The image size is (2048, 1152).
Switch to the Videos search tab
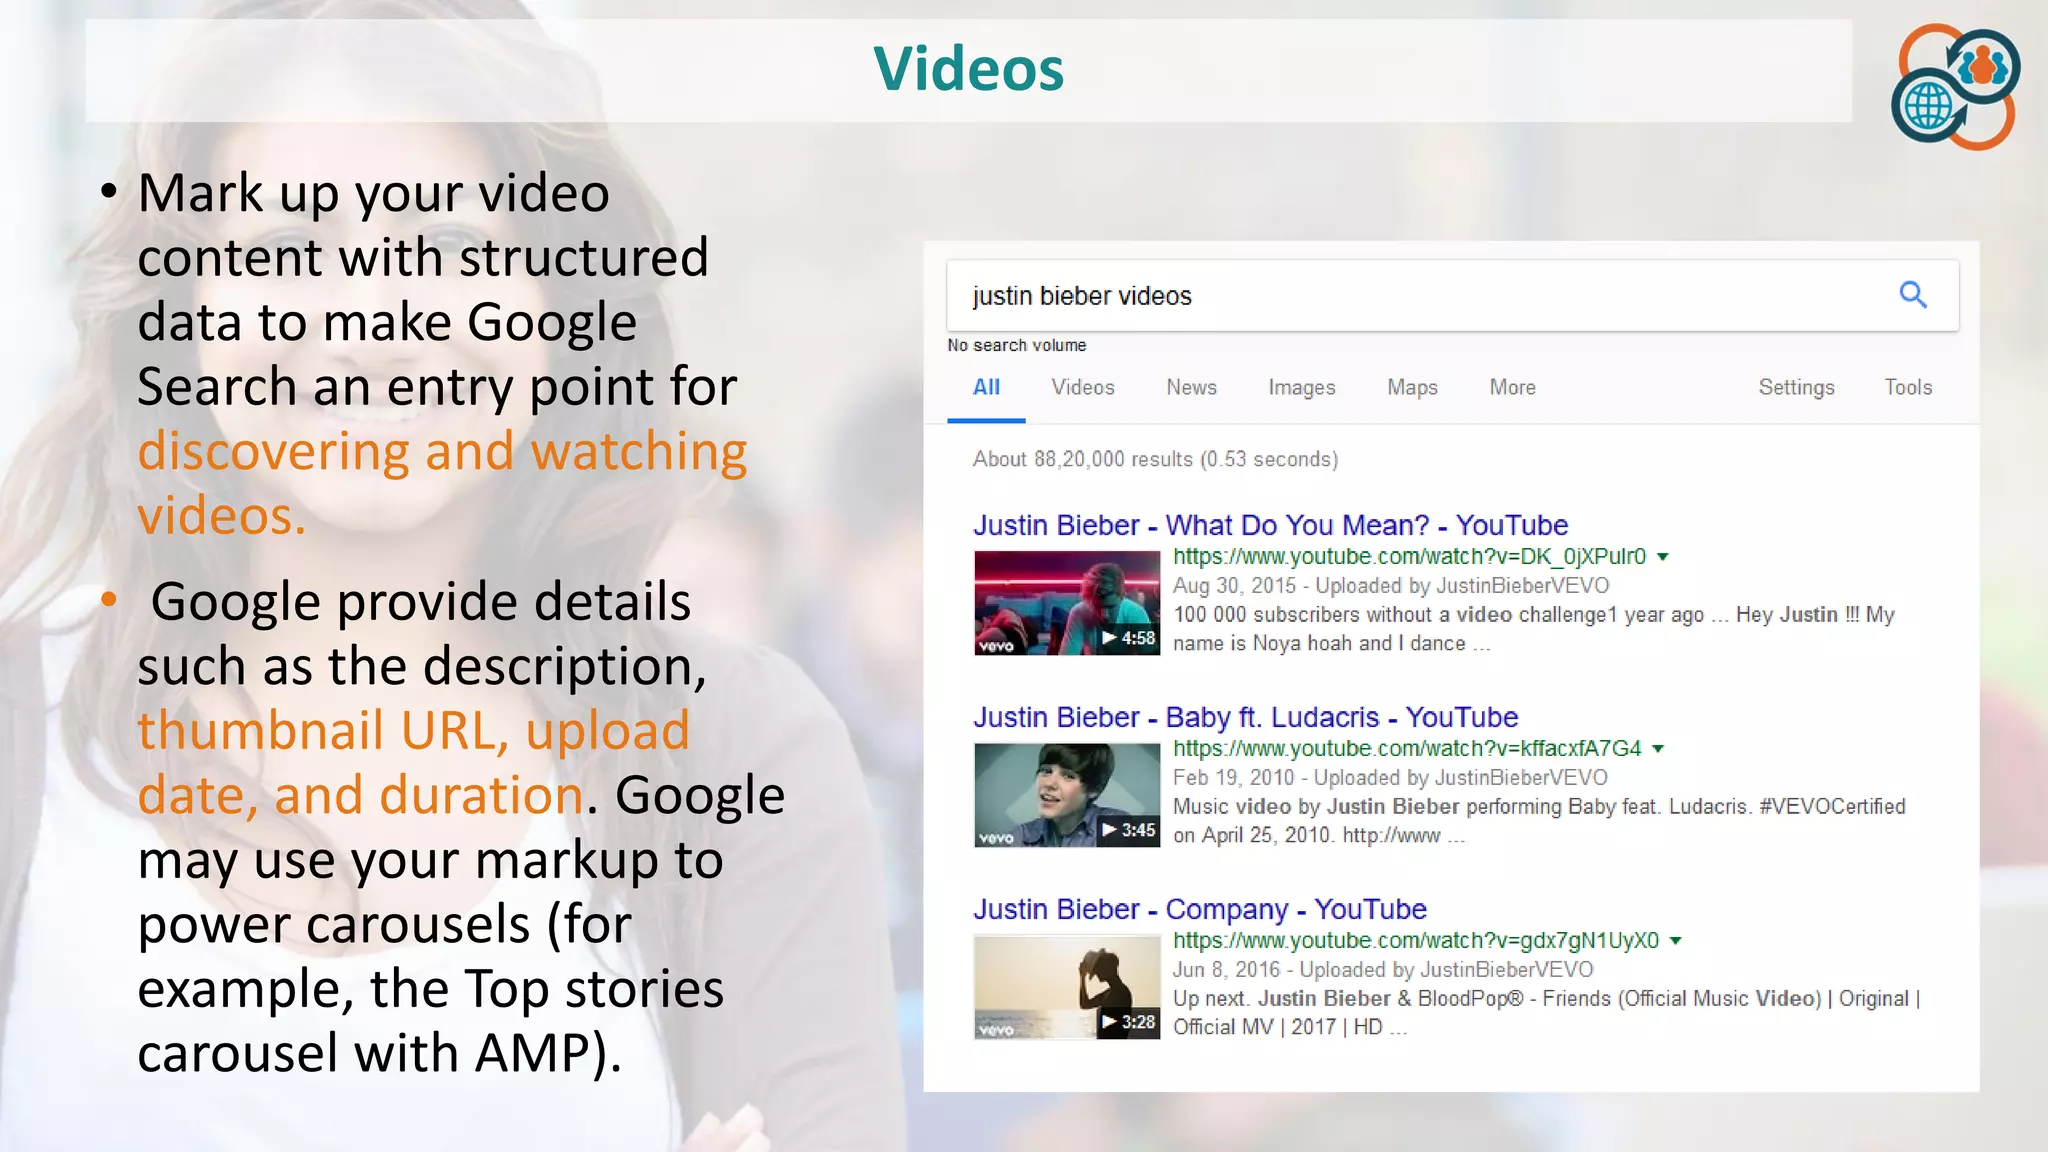tap(1083, 388)
